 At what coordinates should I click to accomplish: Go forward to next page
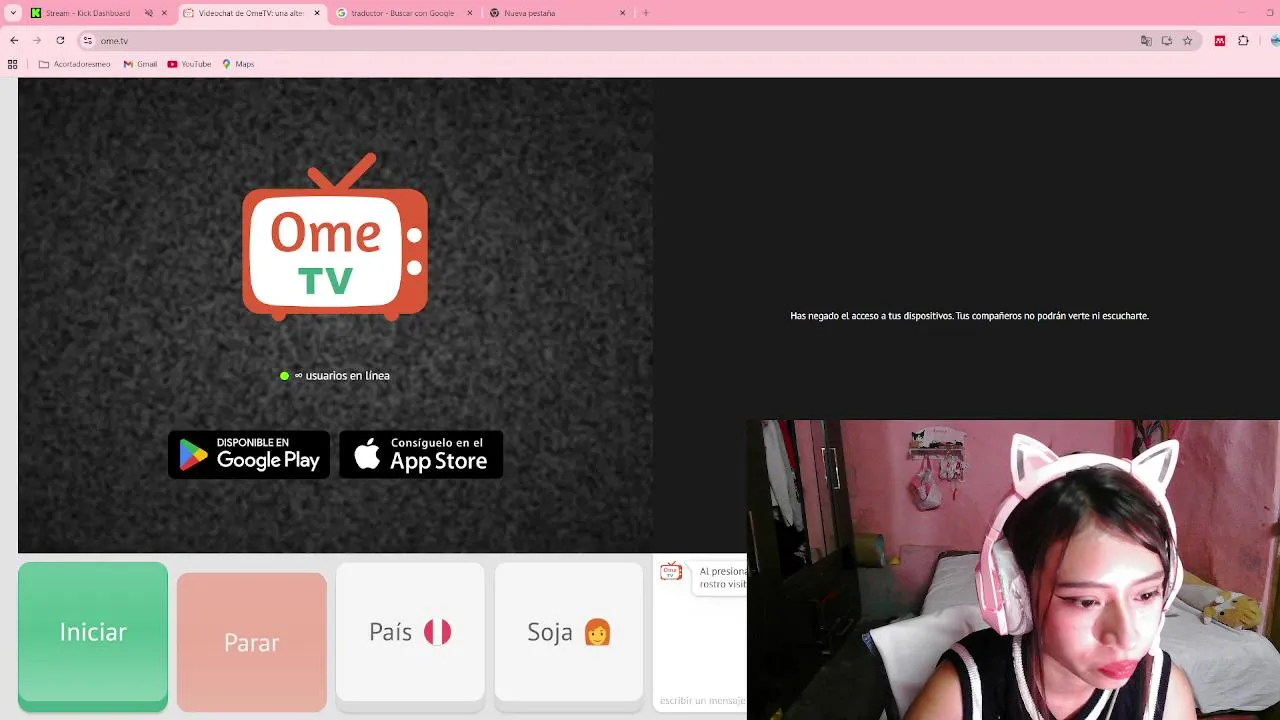coord(37,41)
